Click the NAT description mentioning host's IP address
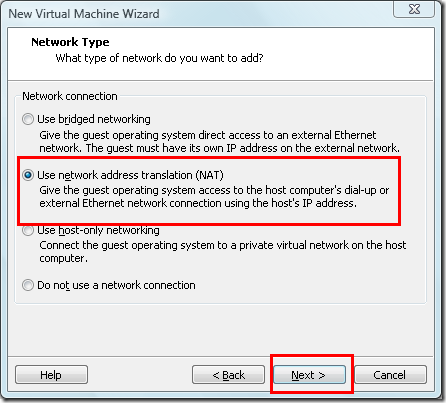446x403 pixels. click(214, 197)
